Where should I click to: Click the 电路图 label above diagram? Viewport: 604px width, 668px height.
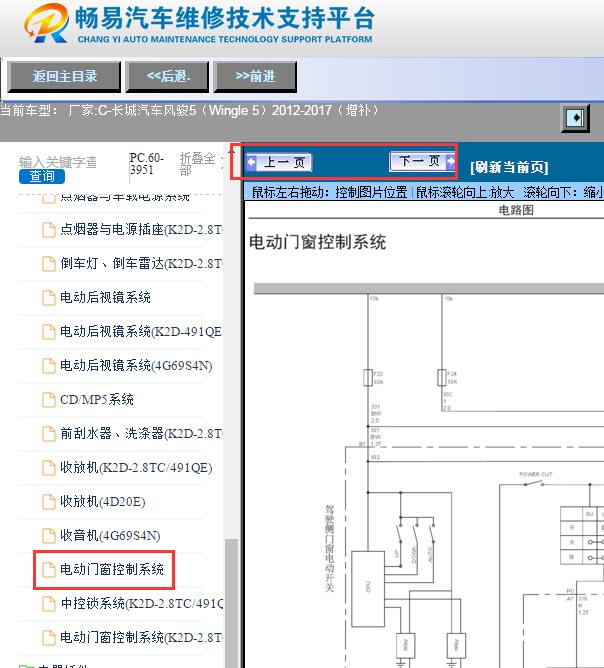pos(516,210)
